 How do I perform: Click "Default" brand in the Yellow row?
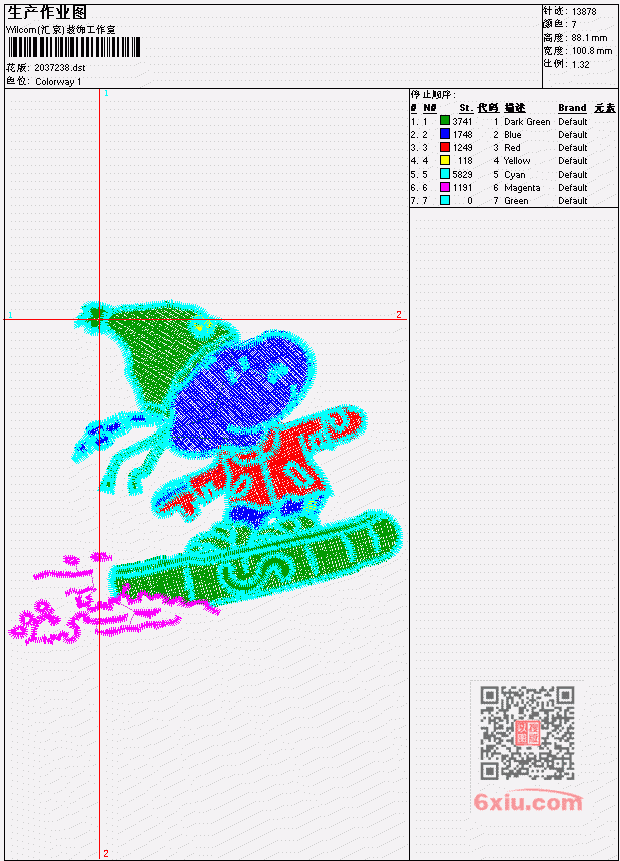tap(573, 161)
